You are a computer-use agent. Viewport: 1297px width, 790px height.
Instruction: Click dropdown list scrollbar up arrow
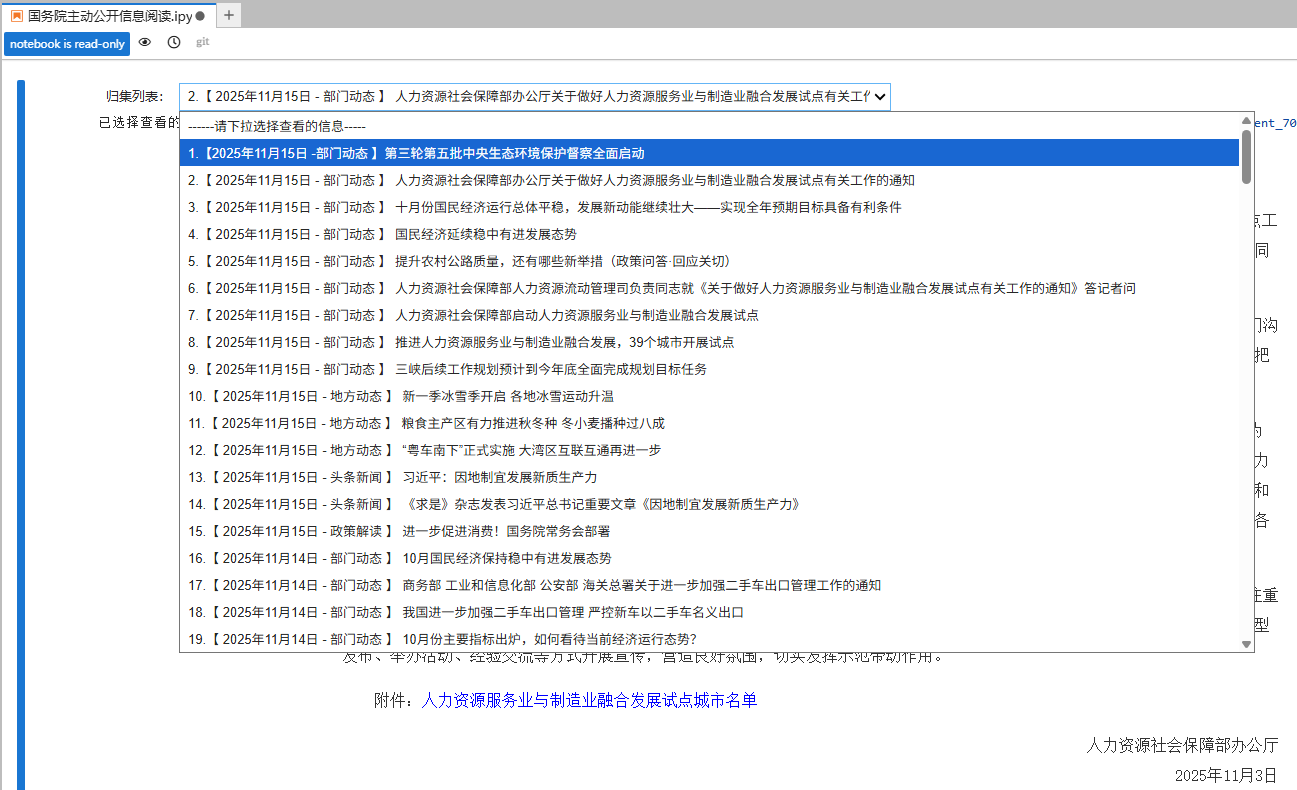coord(1246,119)
